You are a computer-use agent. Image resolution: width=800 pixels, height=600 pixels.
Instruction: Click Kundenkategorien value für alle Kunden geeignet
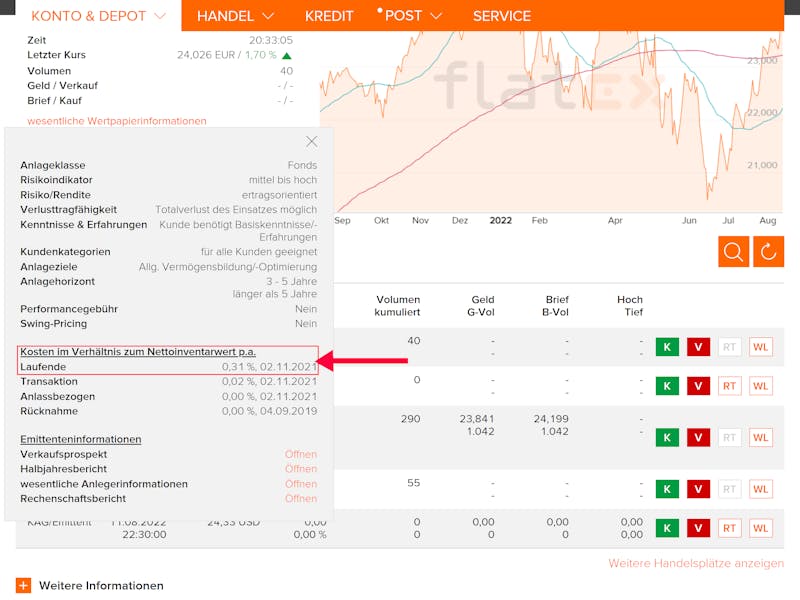click(x=259, y=252)
